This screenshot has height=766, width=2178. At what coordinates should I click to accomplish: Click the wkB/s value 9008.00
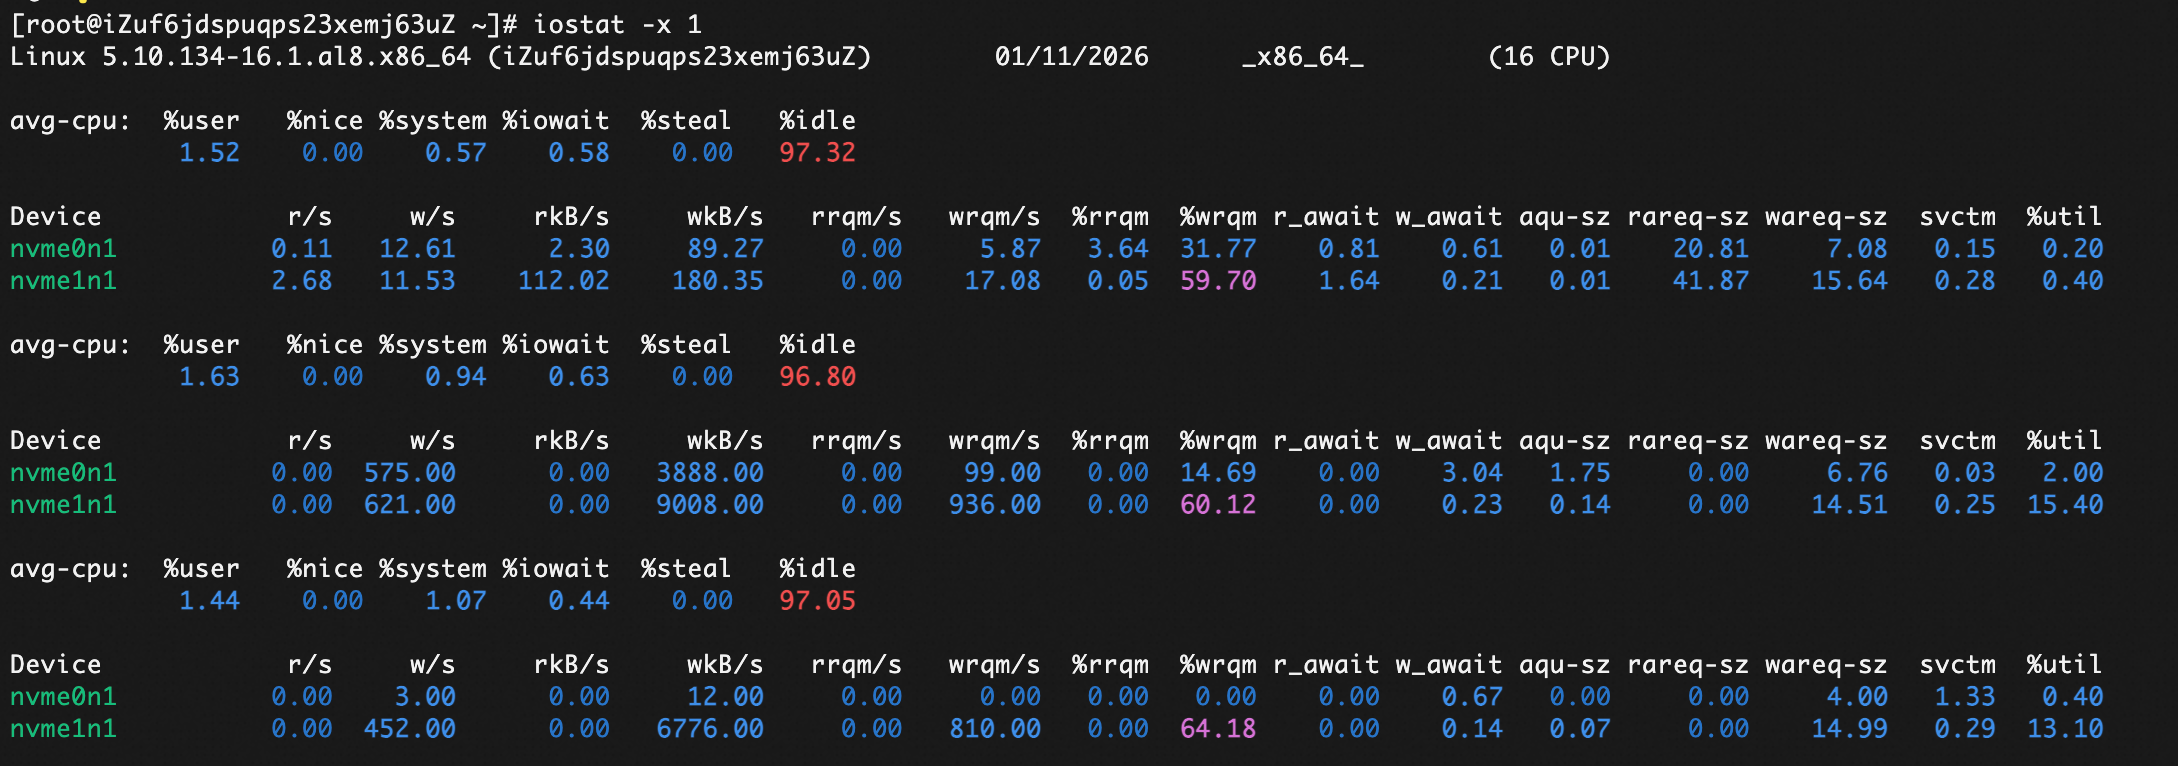[x=709, y=505]
